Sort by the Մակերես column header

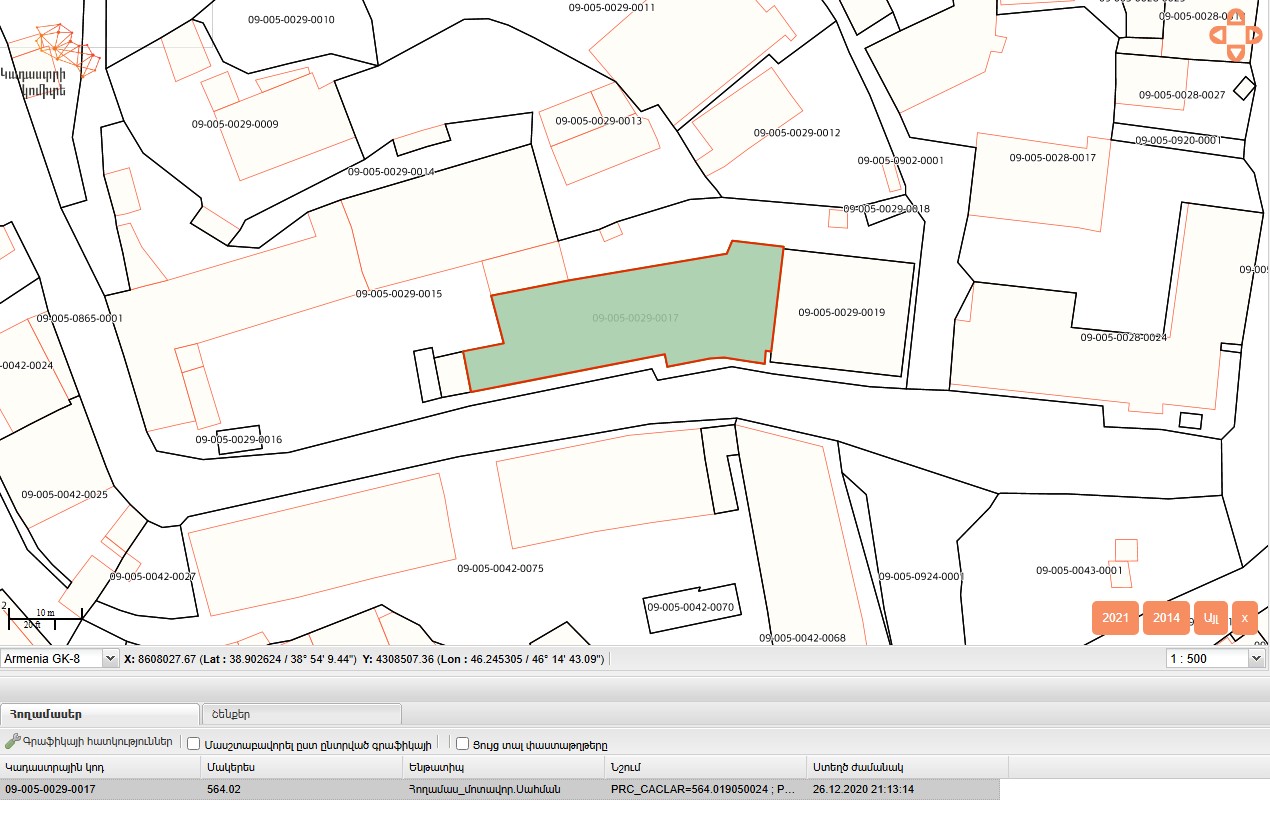click(302, 767)
